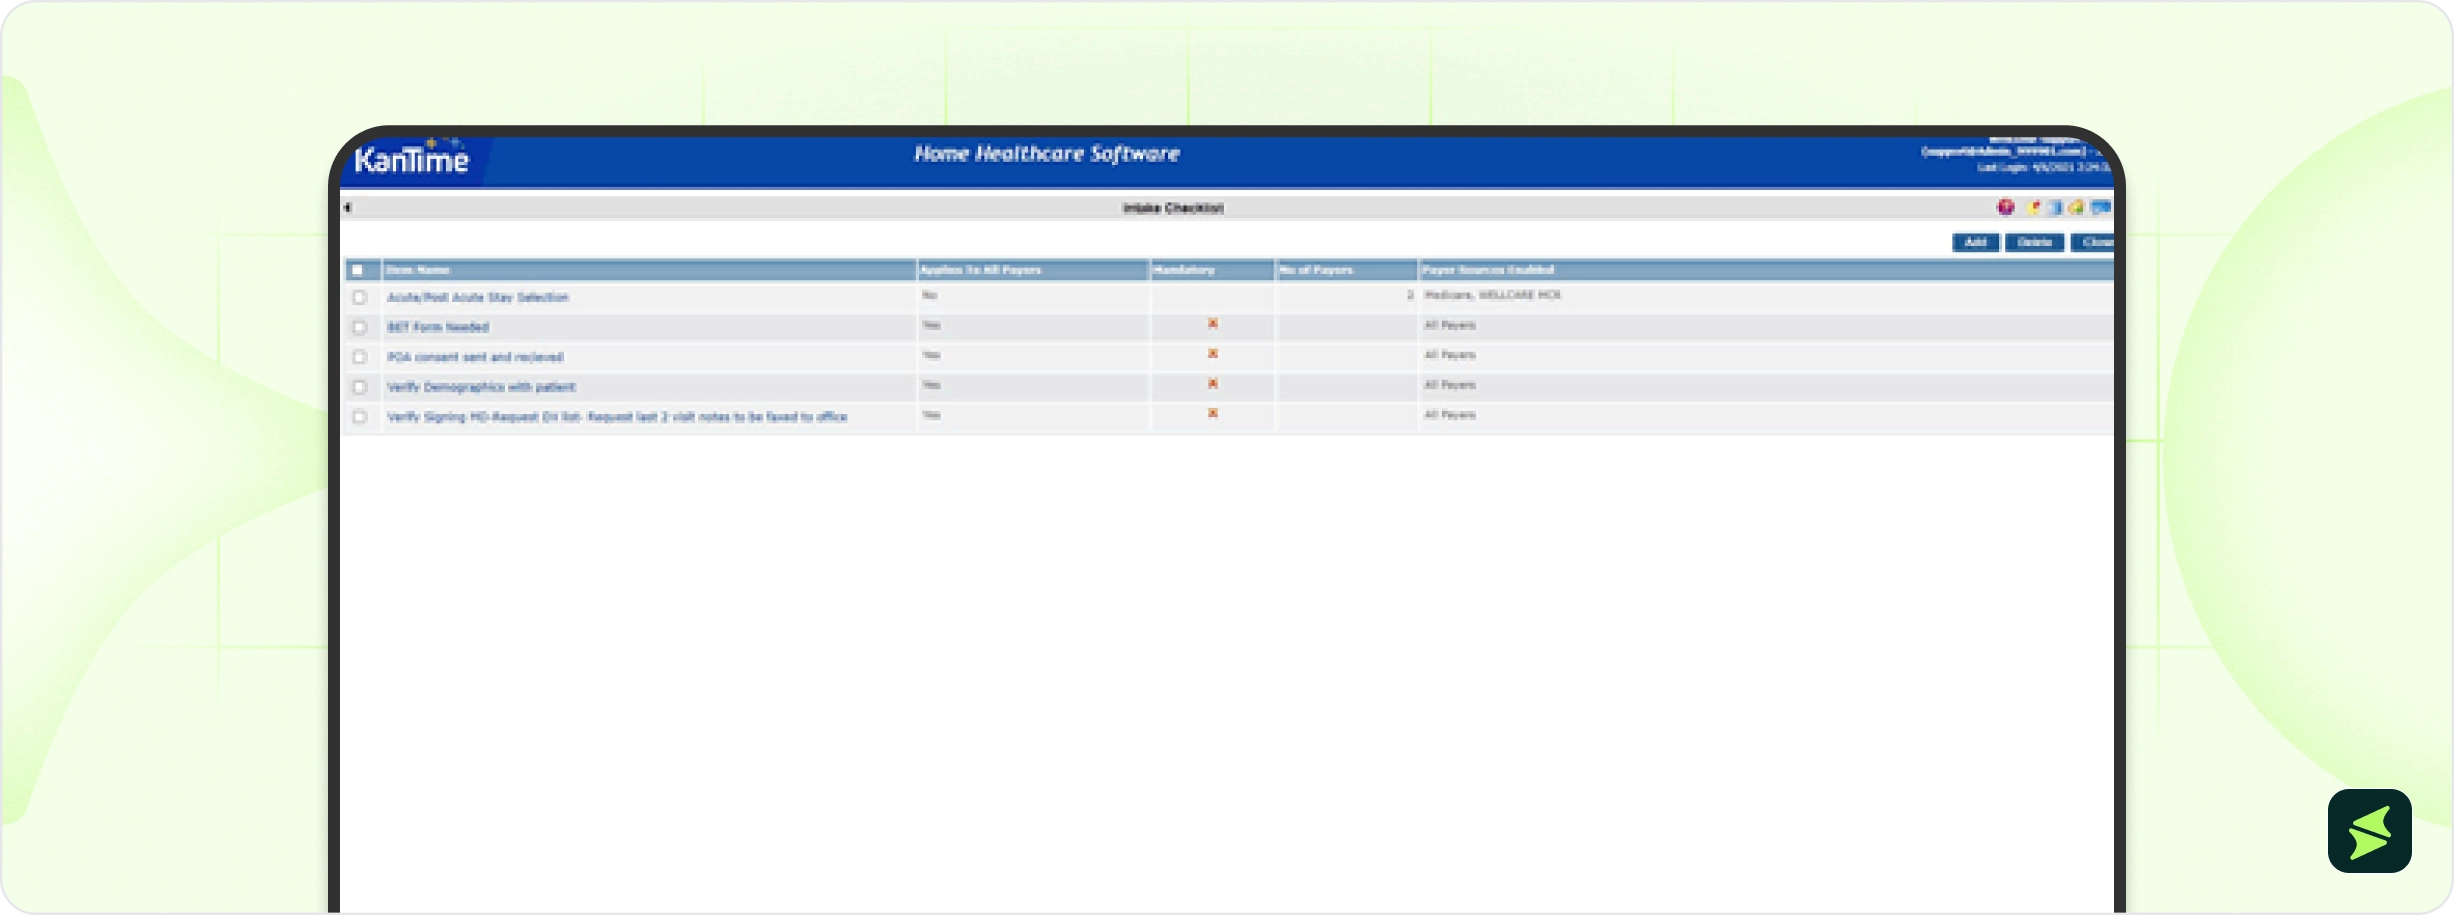Click the "No" value in Acute/Post Acute row
2454x915 pixels.
coord(930,295)
